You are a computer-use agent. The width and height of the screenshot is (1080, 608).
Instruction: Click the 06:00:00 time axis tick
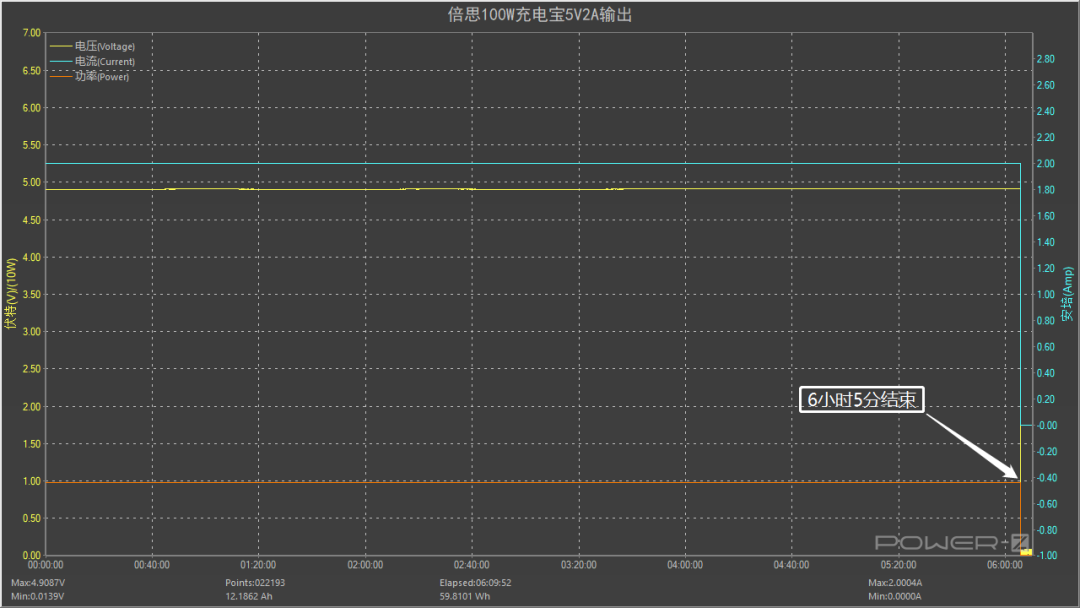point(1004,565)
